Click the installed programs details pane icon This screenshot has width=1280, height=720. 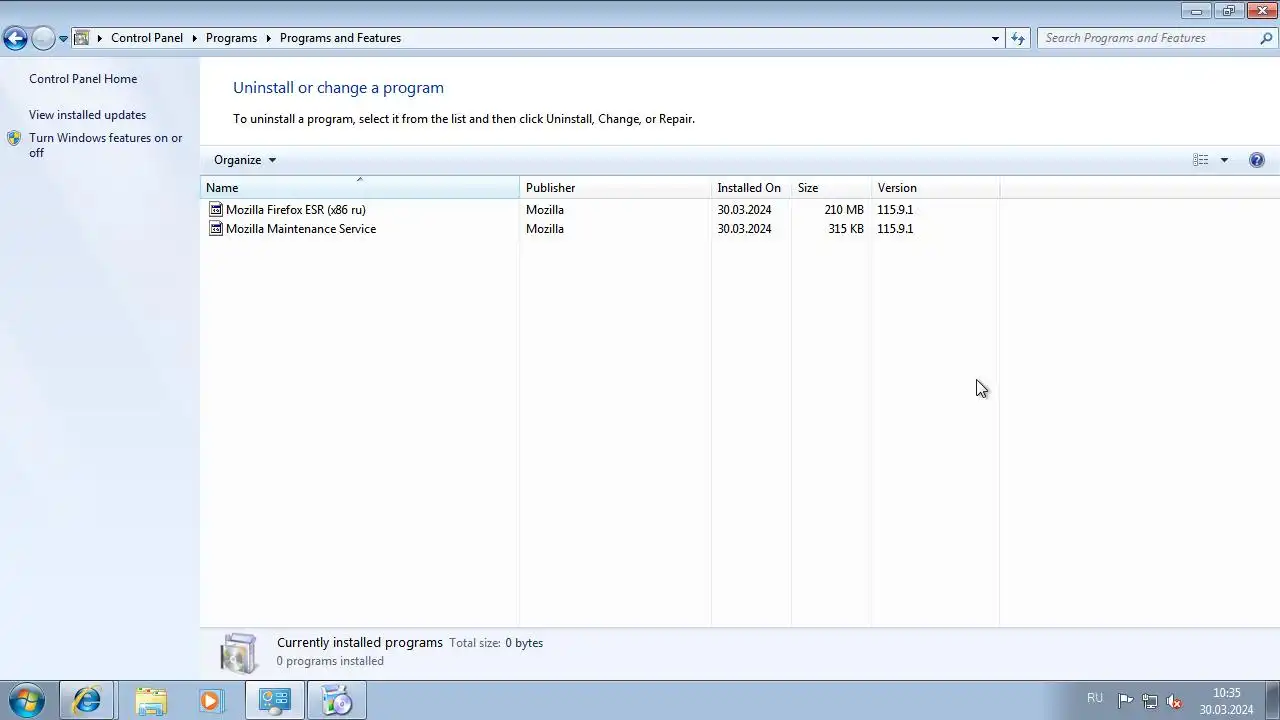[239, 653]
